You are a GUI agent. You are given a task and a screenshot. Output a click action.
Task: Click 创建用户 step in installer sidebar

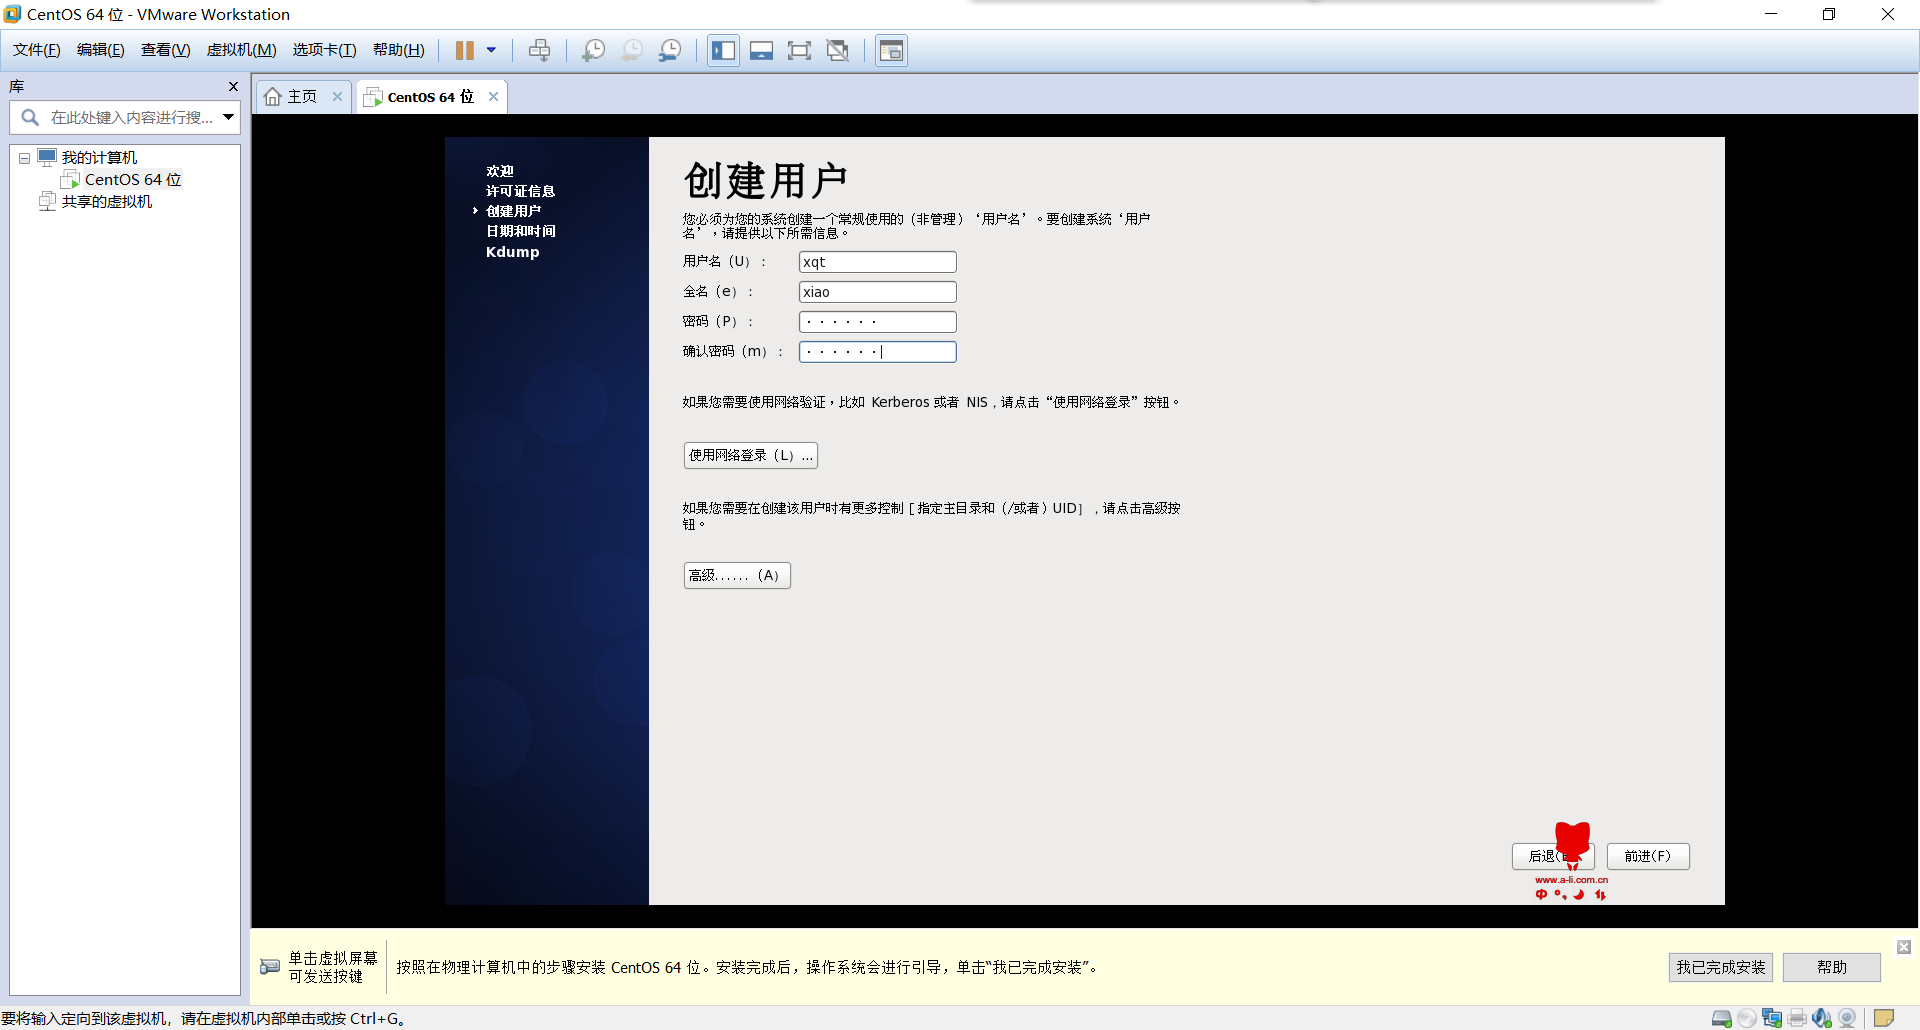pos(513,211)
